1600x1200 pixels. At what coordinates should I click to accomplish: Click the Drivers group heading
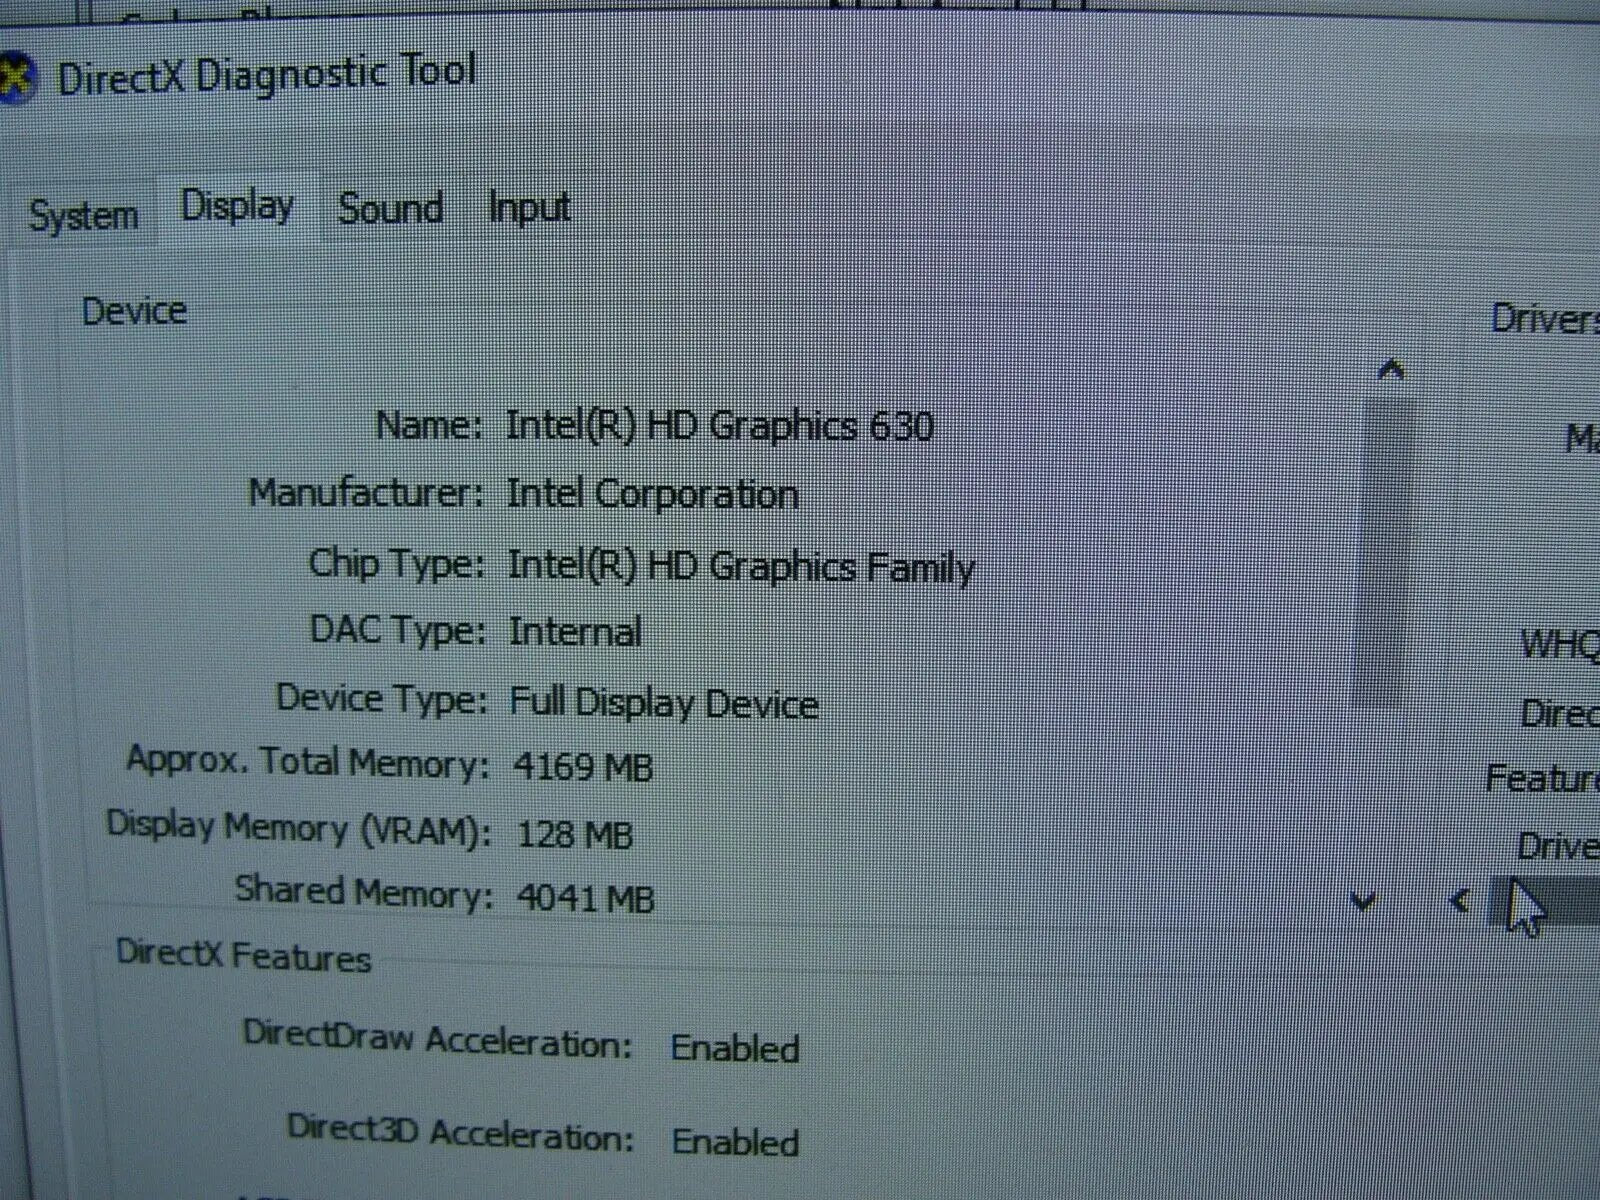(x=1545, y=318)
